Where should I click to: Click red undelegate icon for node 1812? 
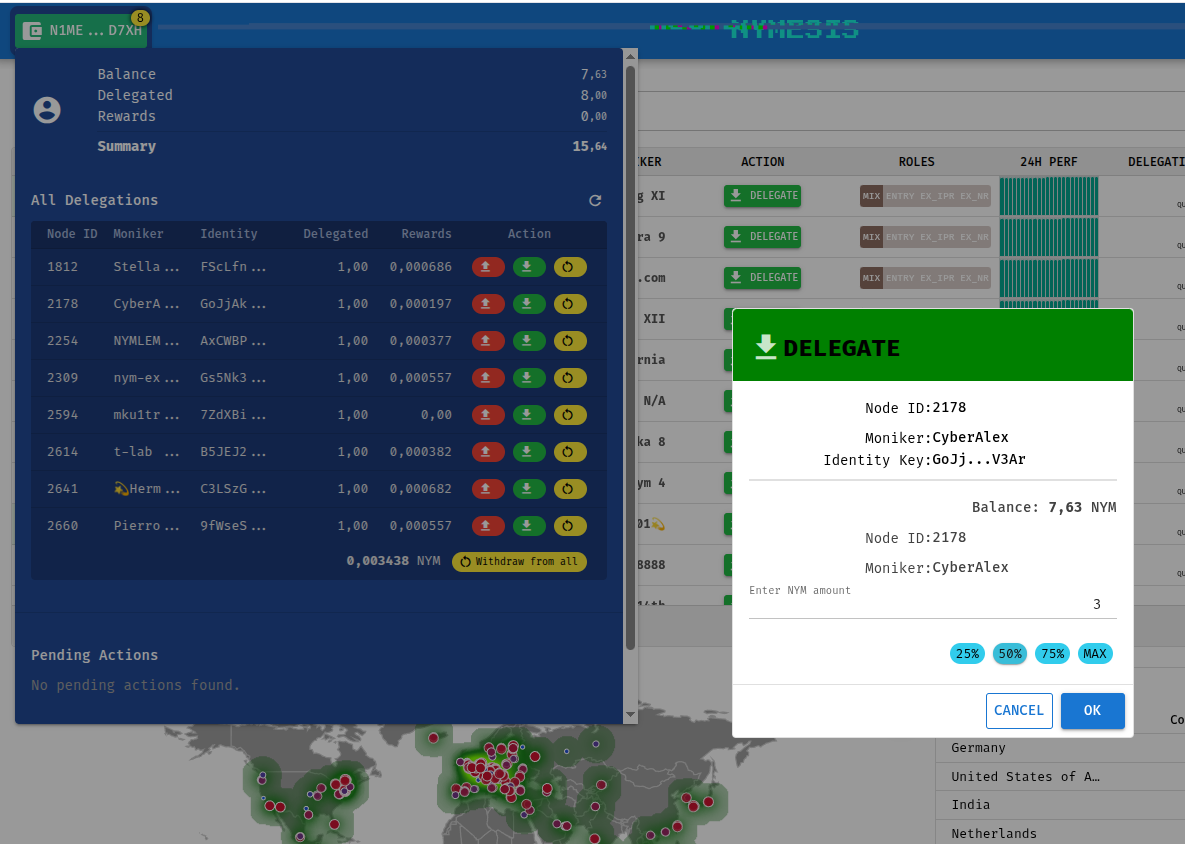[x=488, y=267]
